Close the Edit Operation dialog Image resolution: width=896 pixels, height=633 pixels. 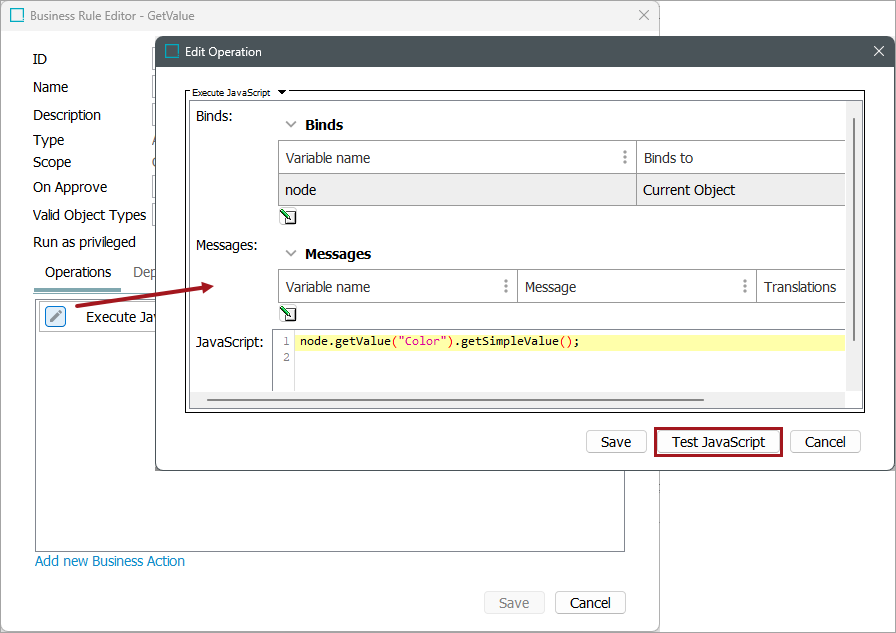(878, 51)
